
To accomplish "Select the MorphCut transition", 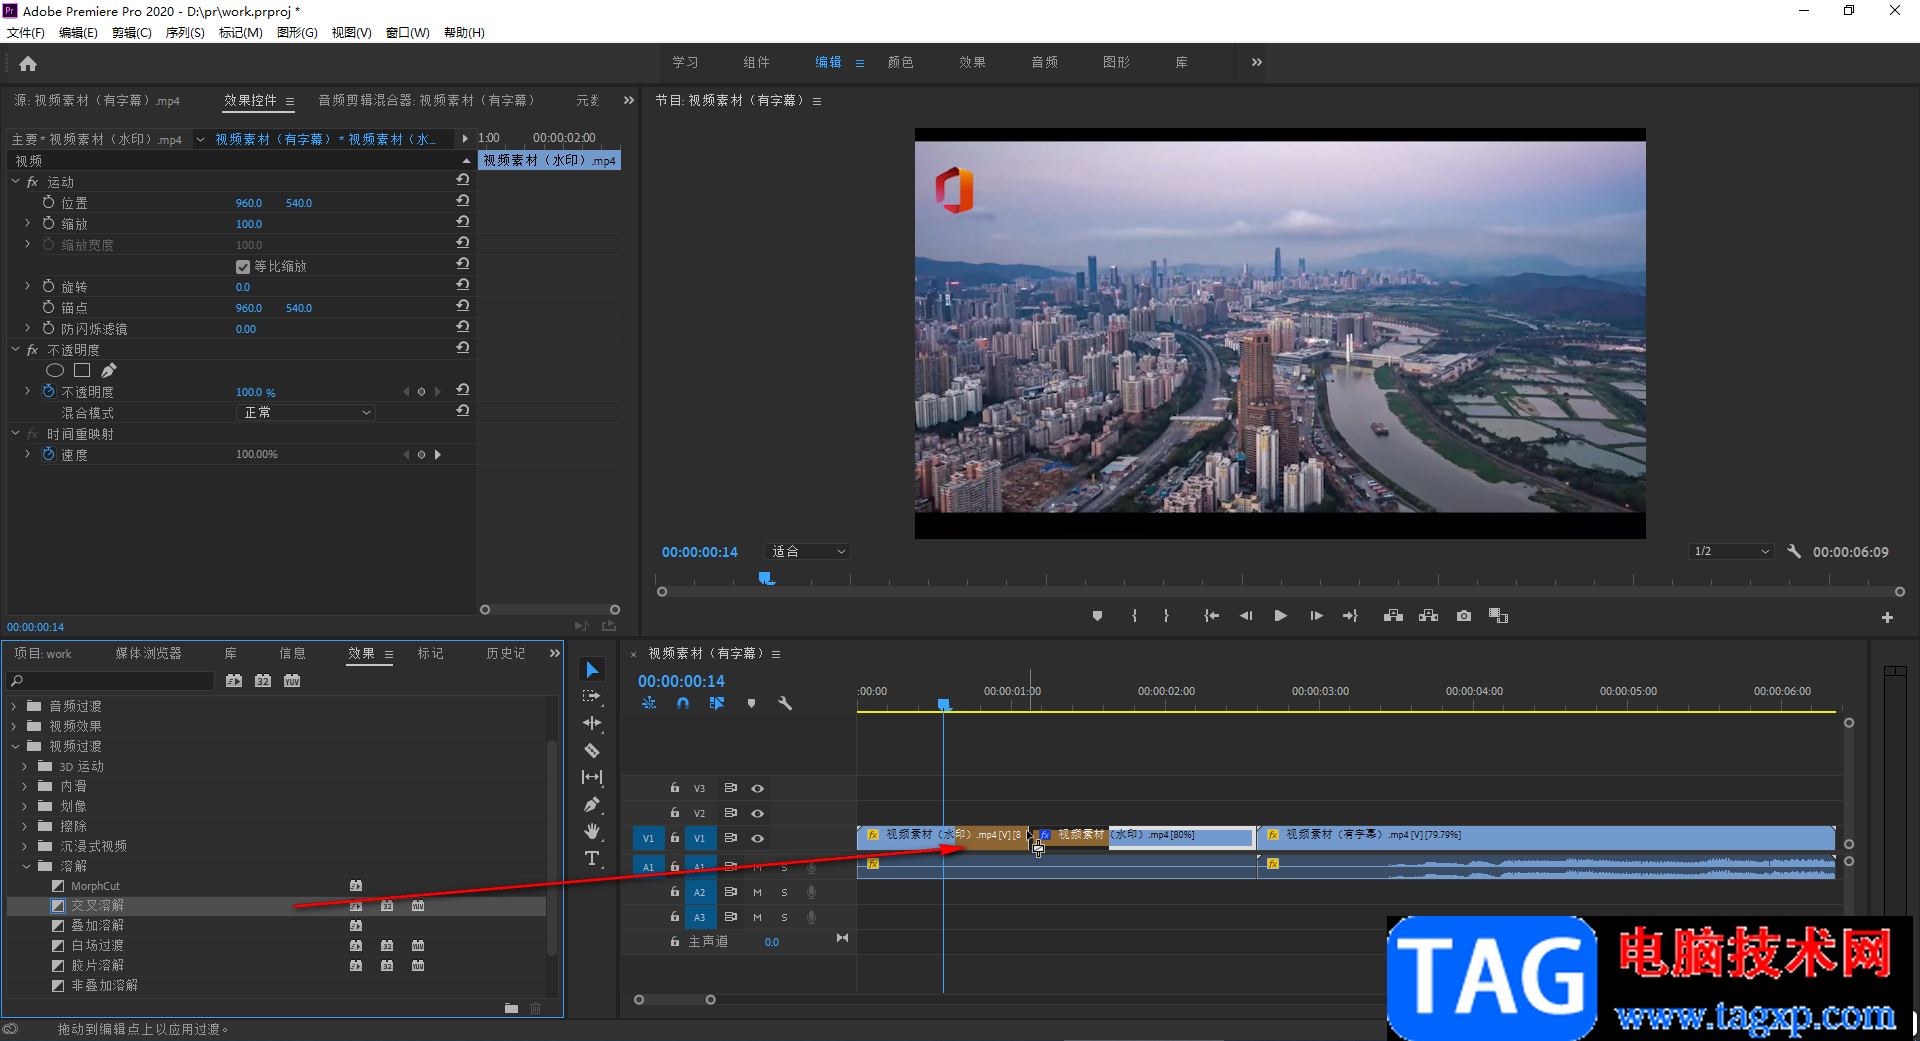I will pos(95,886).
